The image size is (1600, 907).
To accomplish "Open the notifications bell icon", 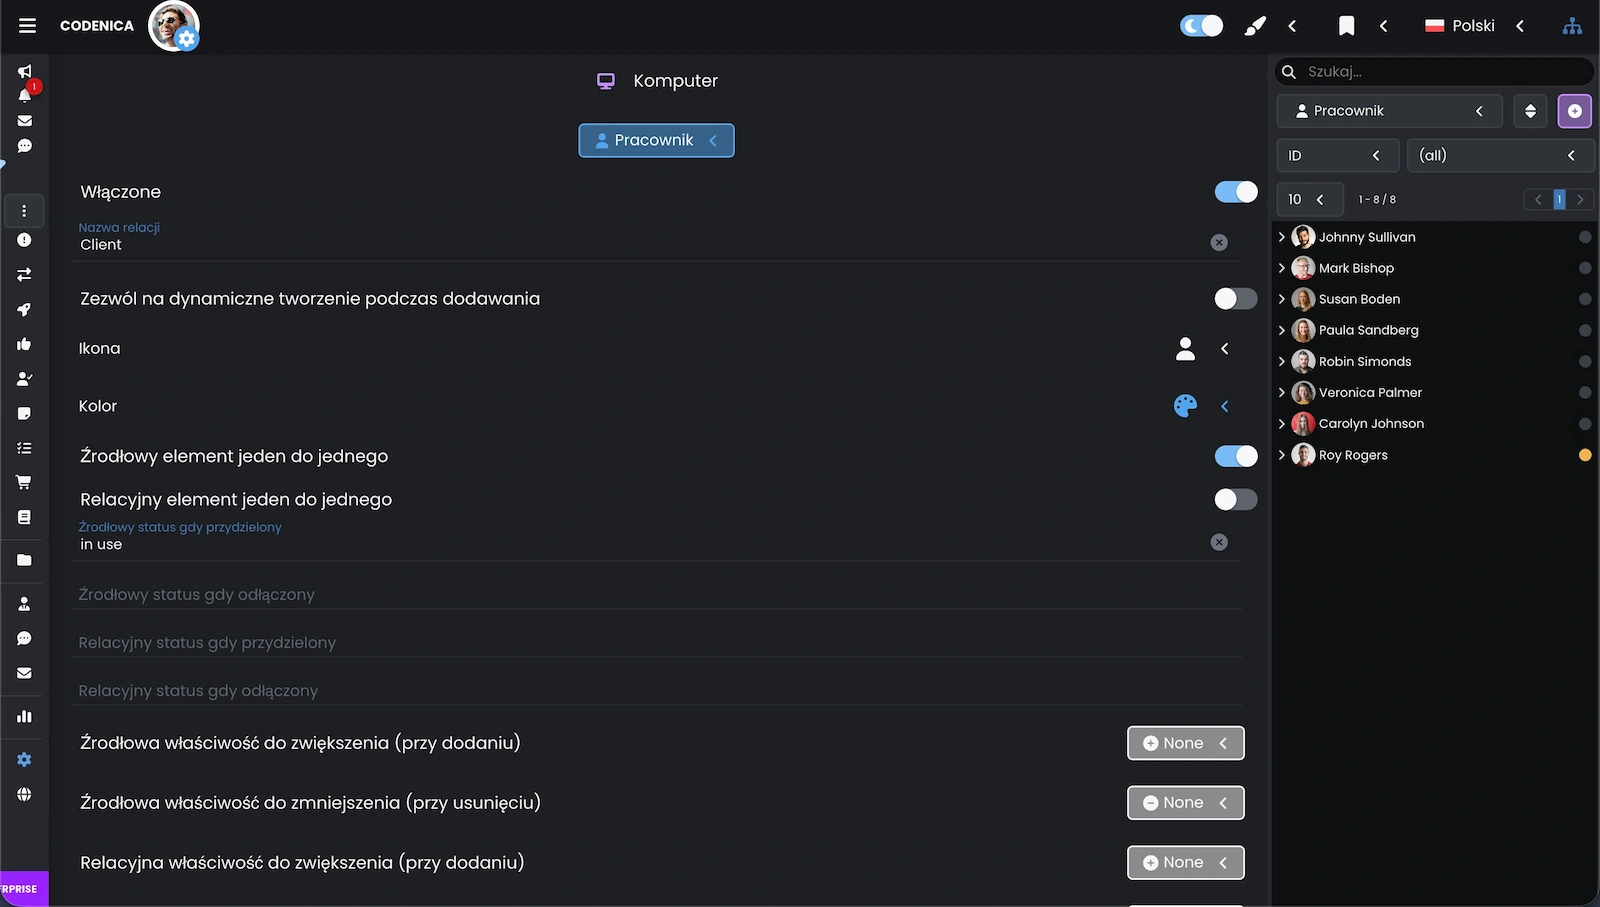I will 25,96.
